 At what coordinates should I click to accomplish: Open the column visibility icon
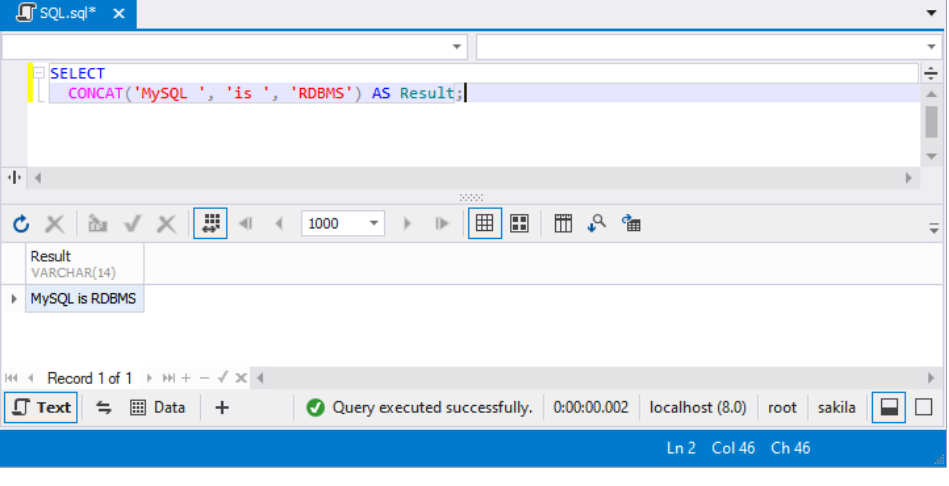(563, 223)
